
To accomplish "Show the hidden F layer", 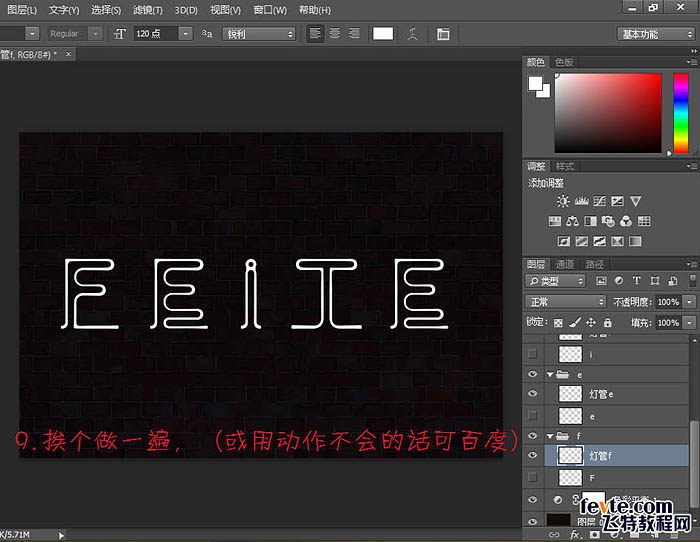I will pyautogui.click(x=532, y=478).
